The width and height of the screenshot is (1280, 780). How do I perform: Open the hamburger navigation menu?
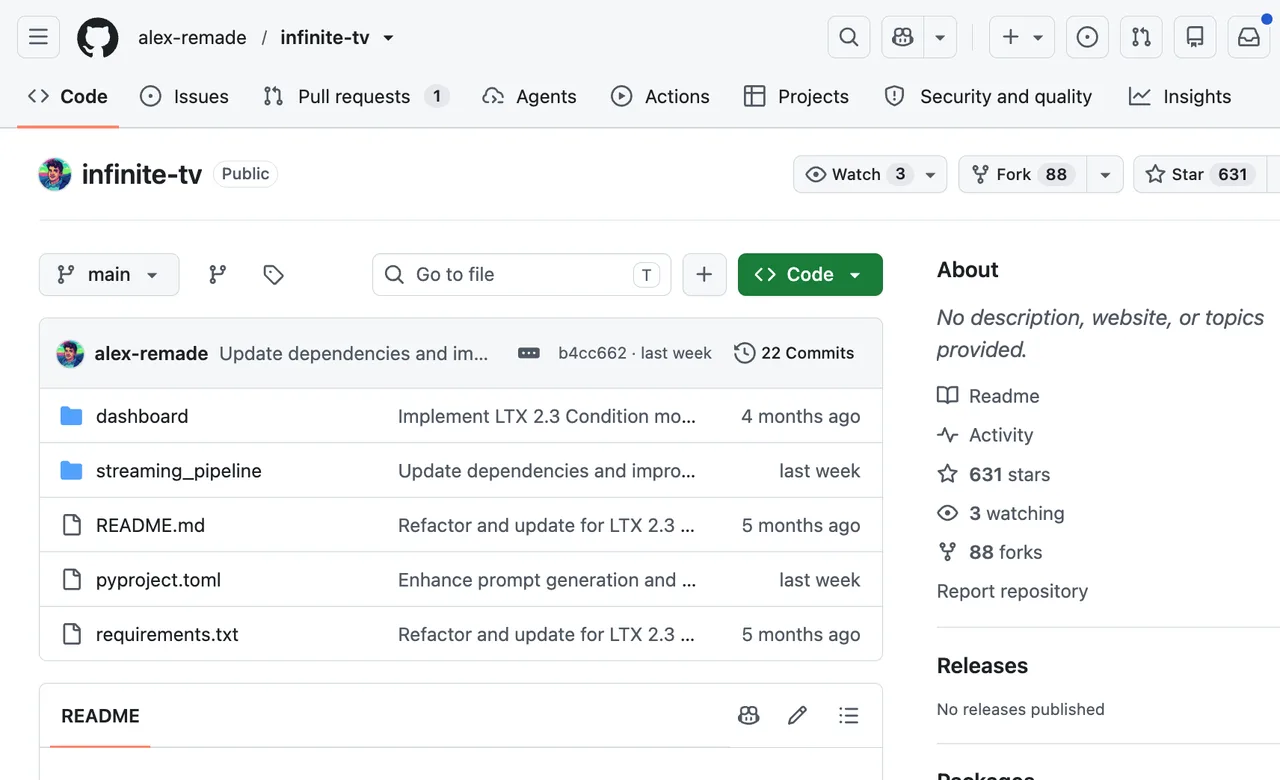point(38,37)
